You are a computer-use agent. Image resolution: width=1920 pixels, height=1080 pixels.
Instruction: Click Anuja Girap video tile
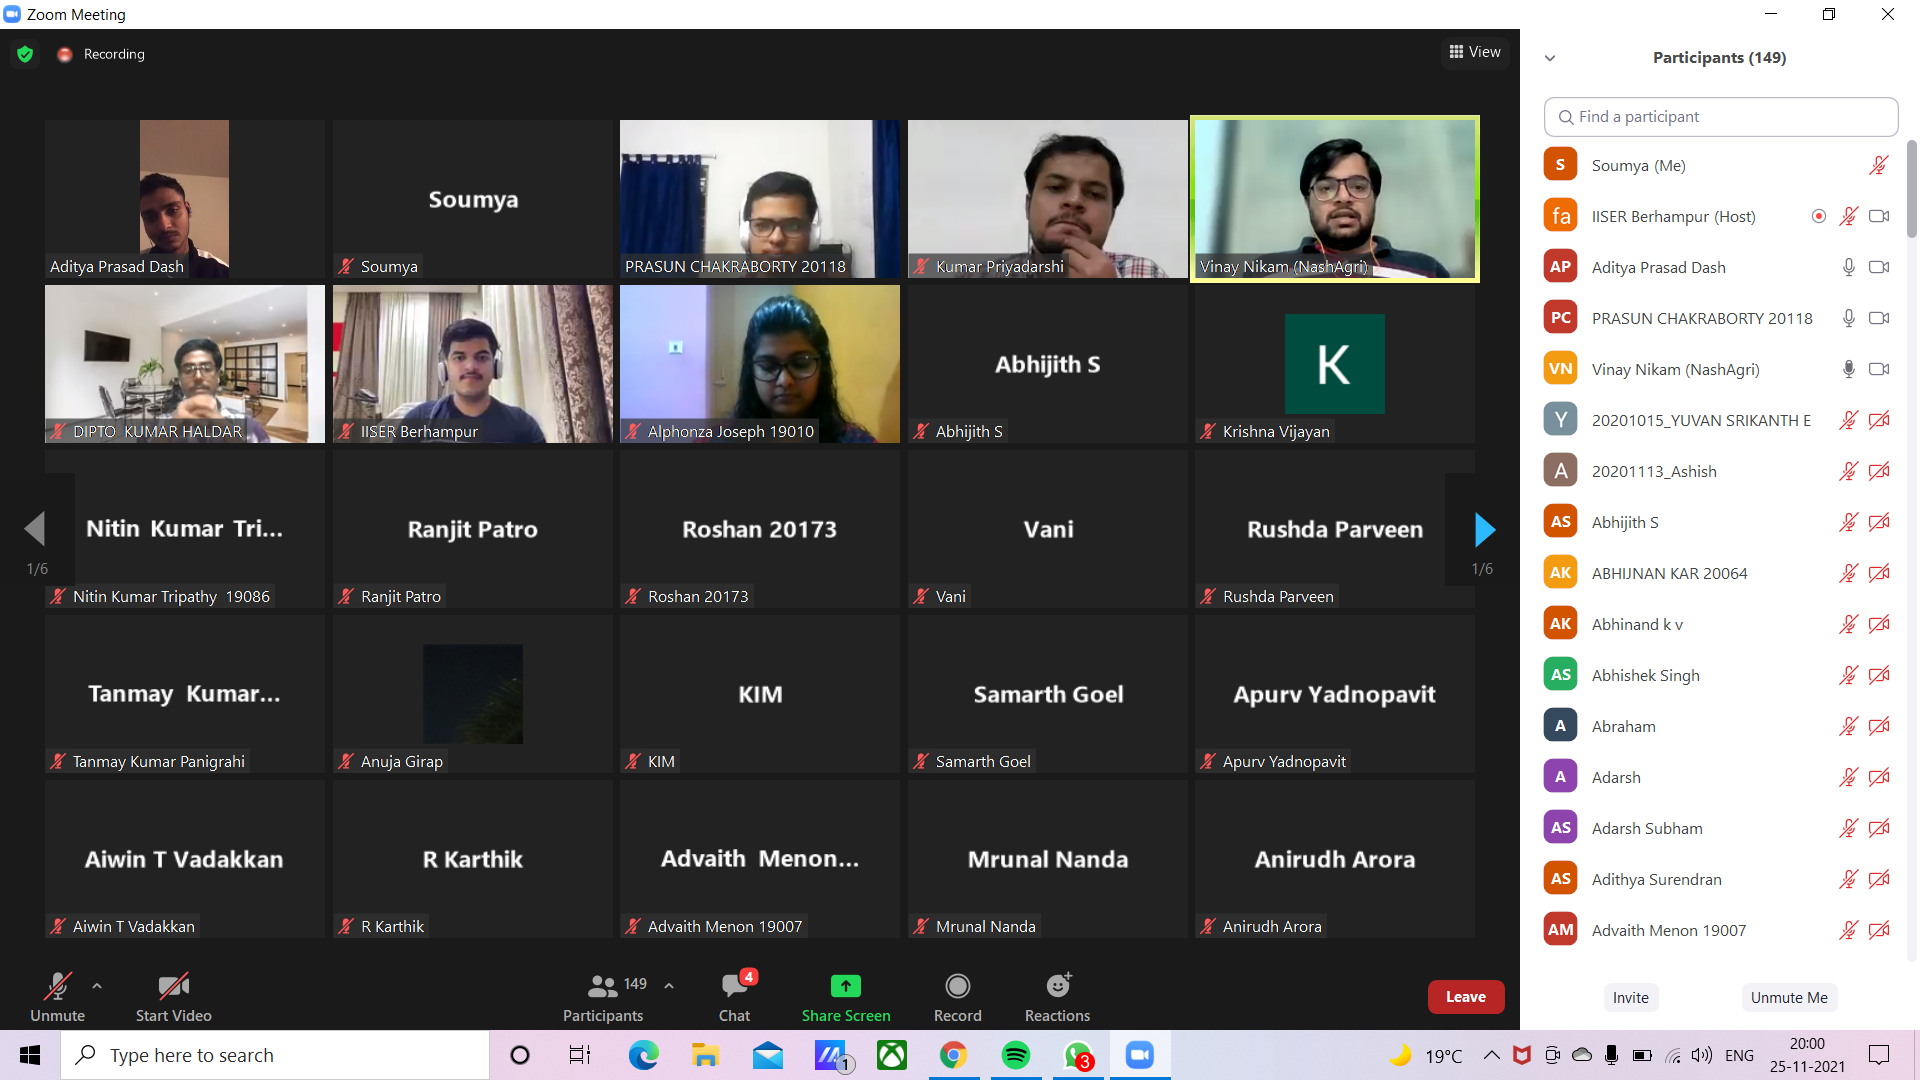tap(472, 694)
